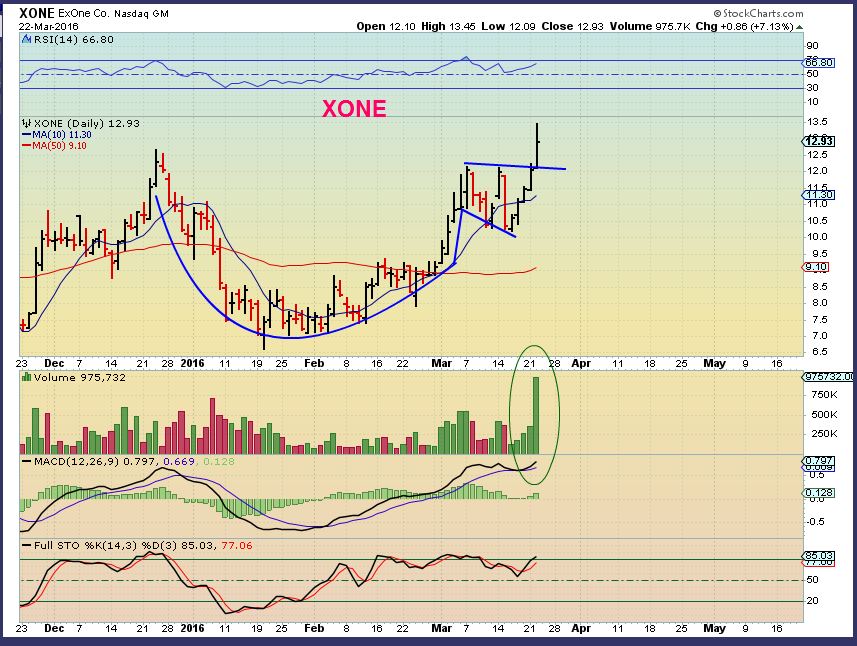857x646 pixels.
Task: Click the 975732.00 volume tag on right axis
Action: tap(829, 377)
